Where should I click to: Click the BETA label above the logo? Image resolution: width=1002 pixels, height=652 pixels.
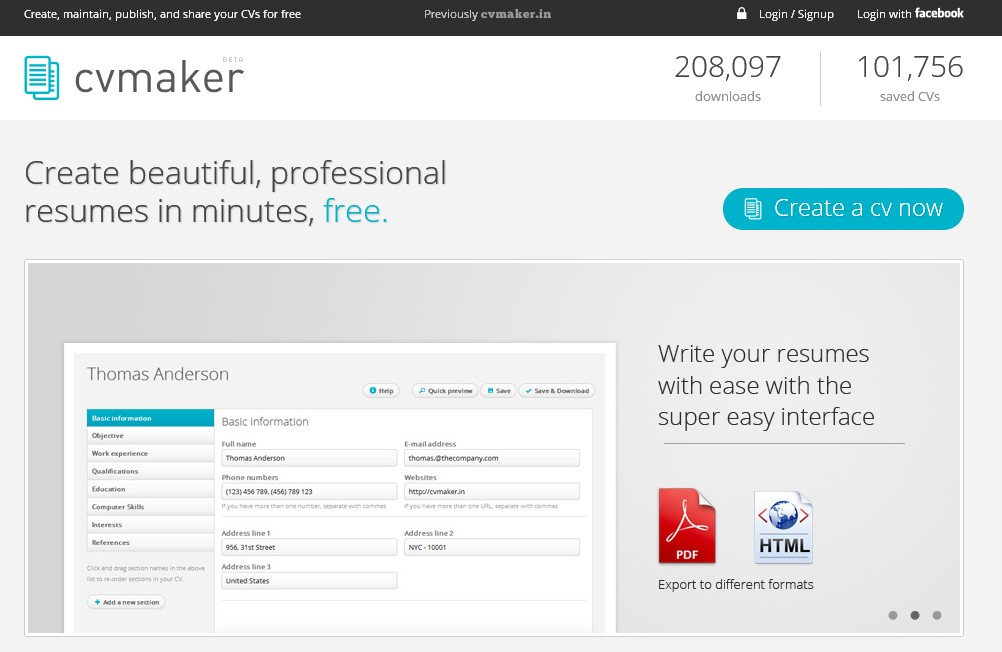click(x=233, y=59)
